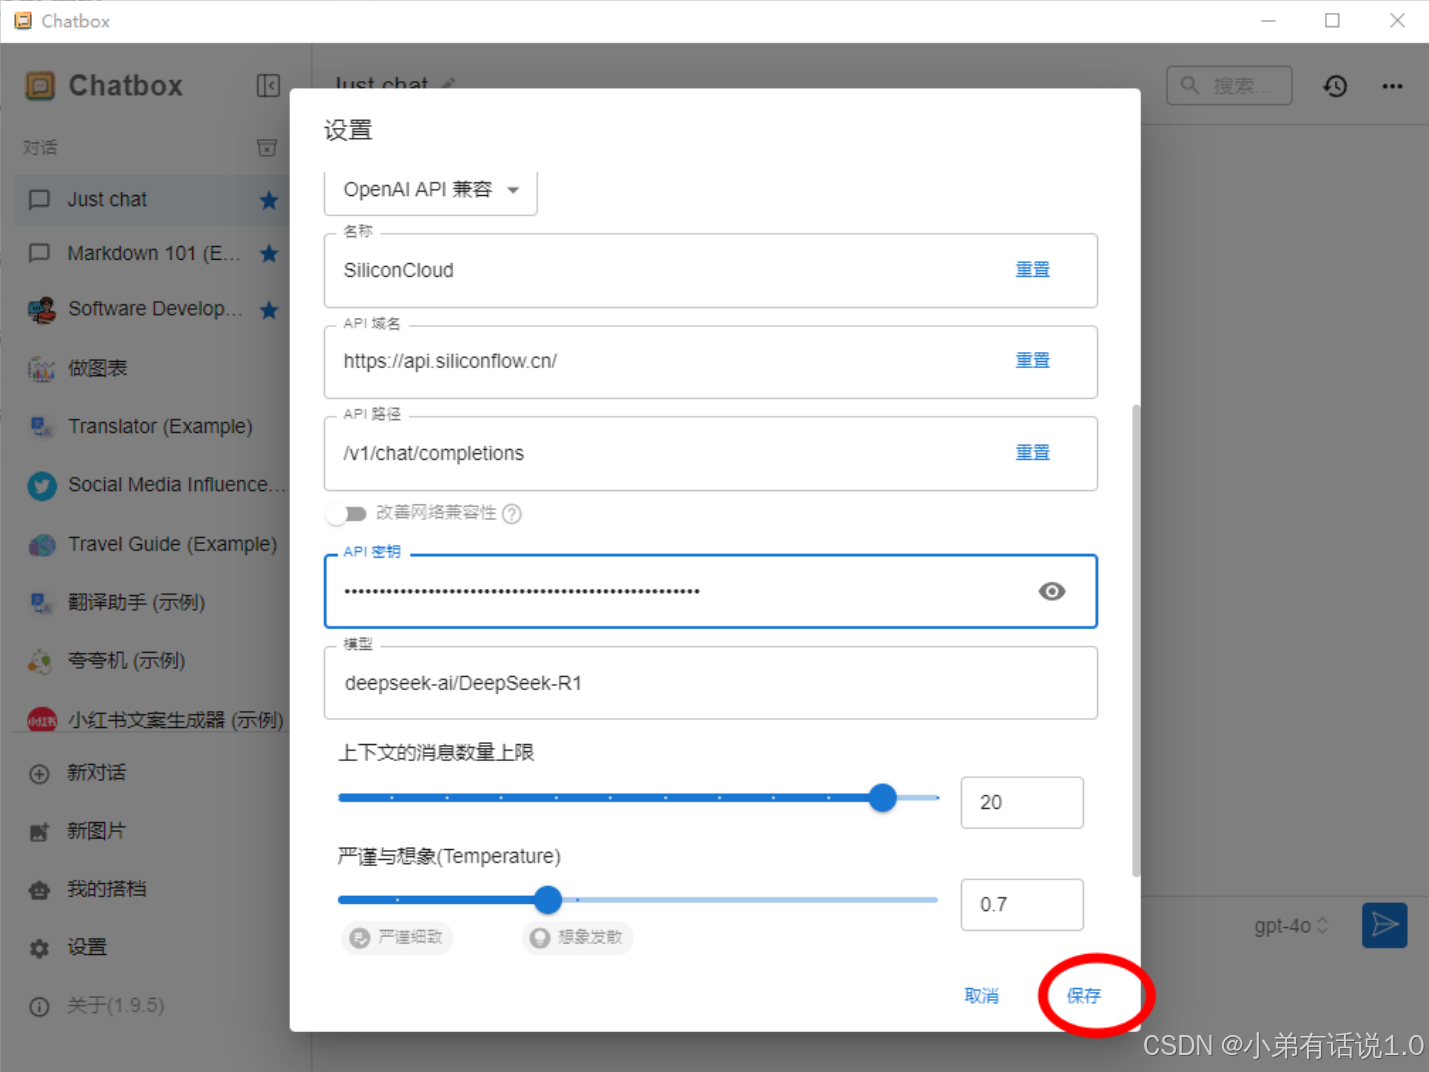
Task: Select 夸夸机 (示例) conversation
Action: [150, 661]
